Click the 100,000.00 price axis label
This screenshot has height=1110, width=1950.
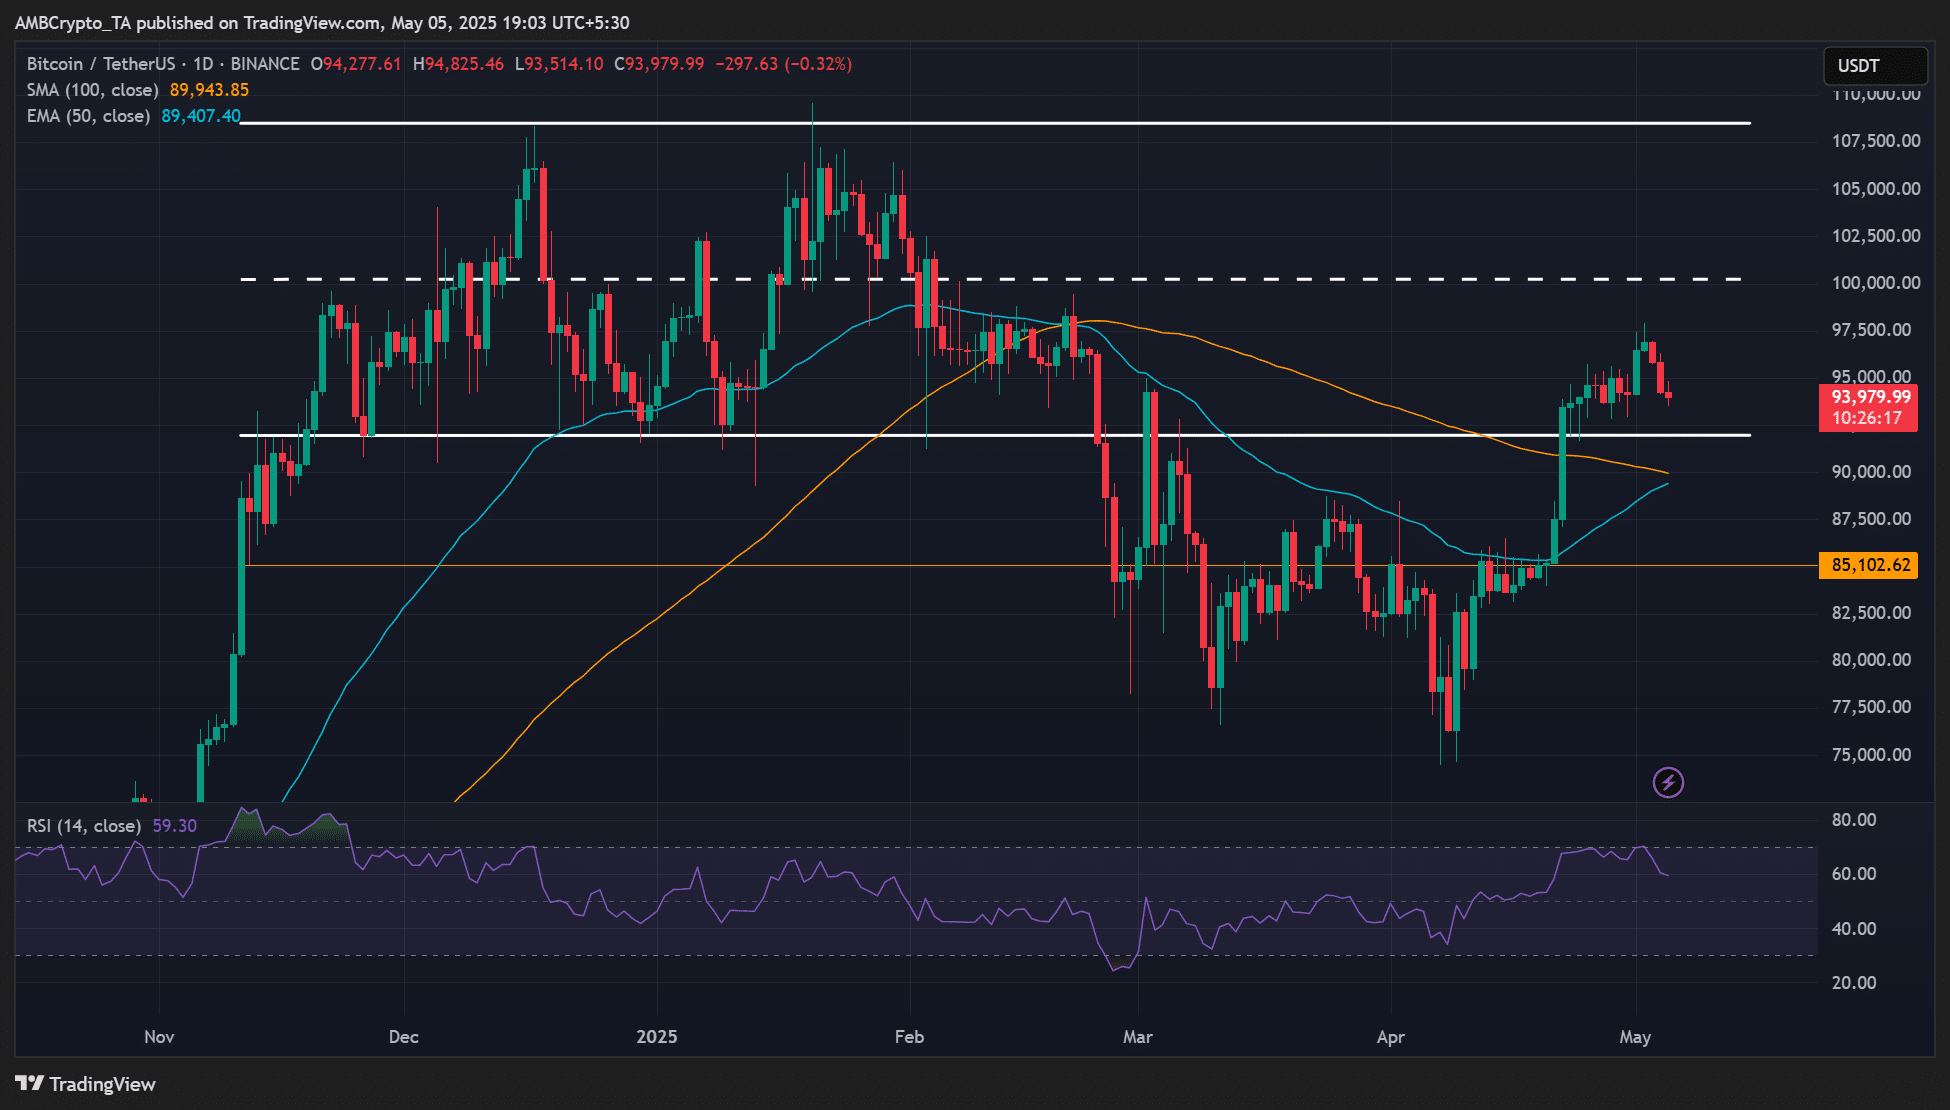coord(1875,283)
